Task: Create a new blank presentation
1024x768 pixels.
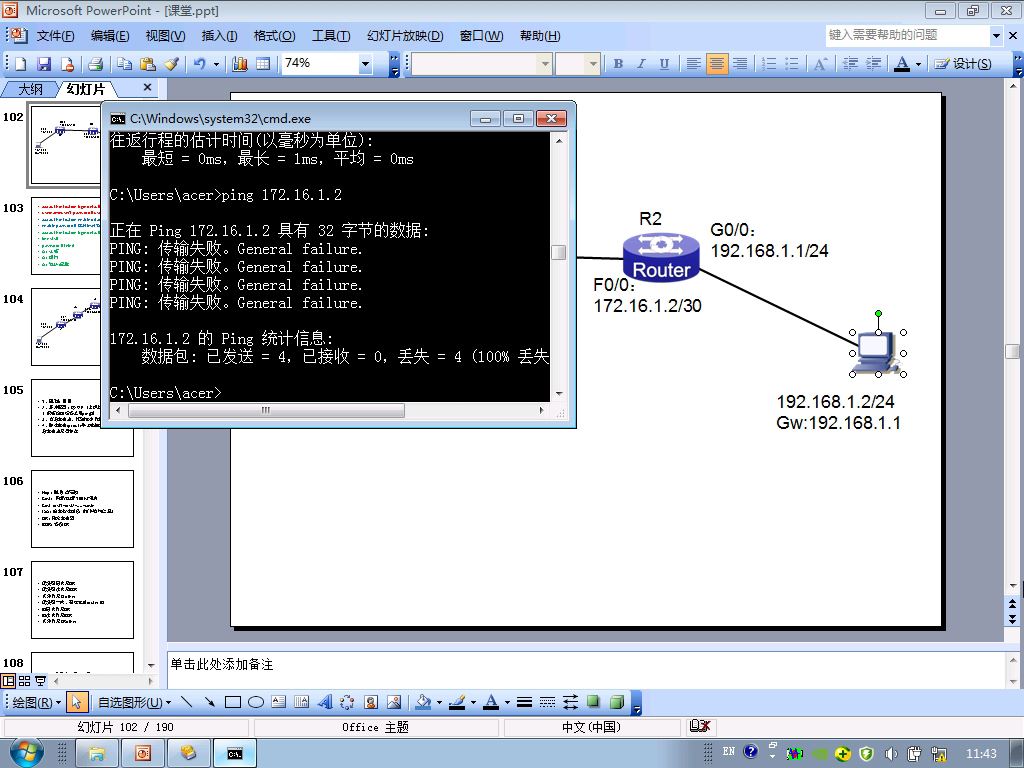Action: [21, 63]
